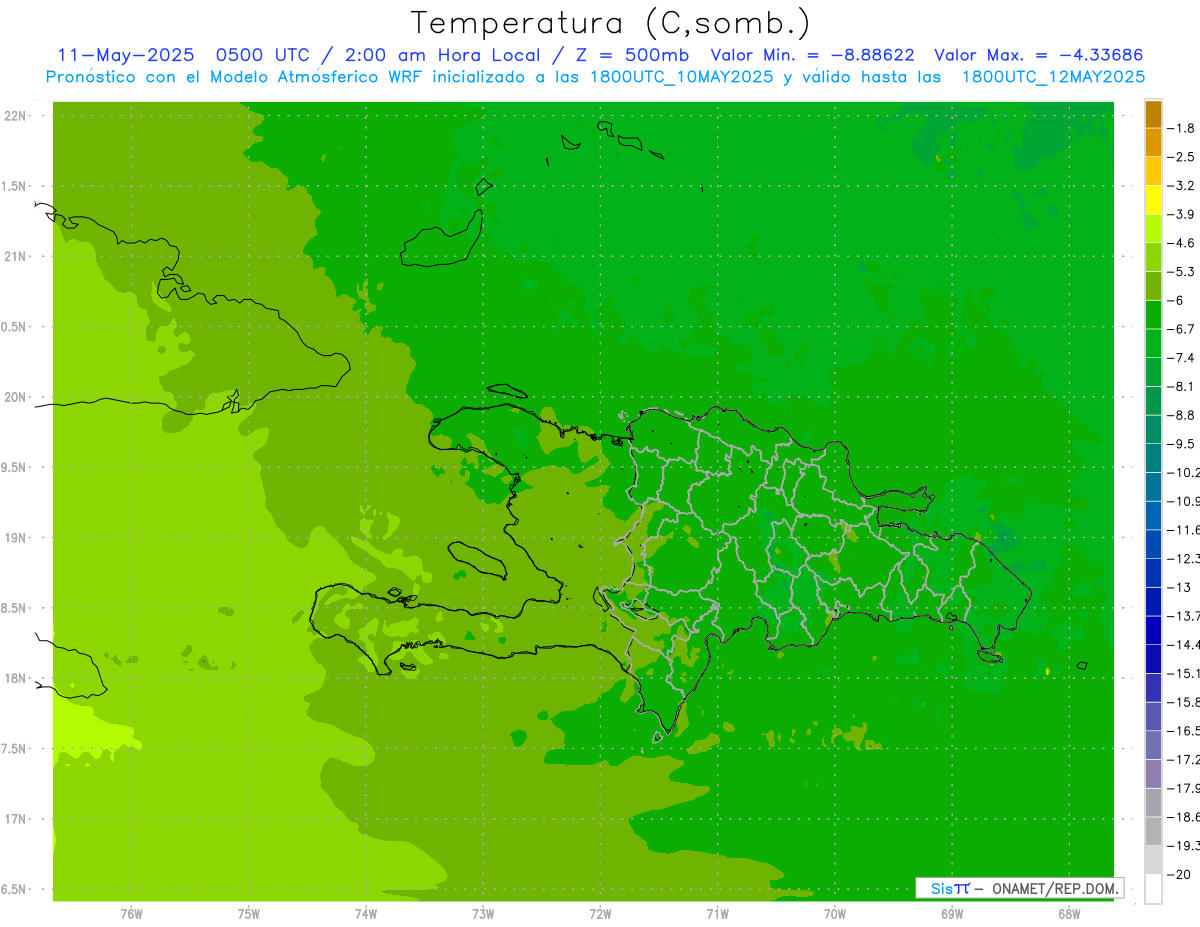
Task: Click the "-15.1" colorbar label
Action: [x=1185, y=673]
